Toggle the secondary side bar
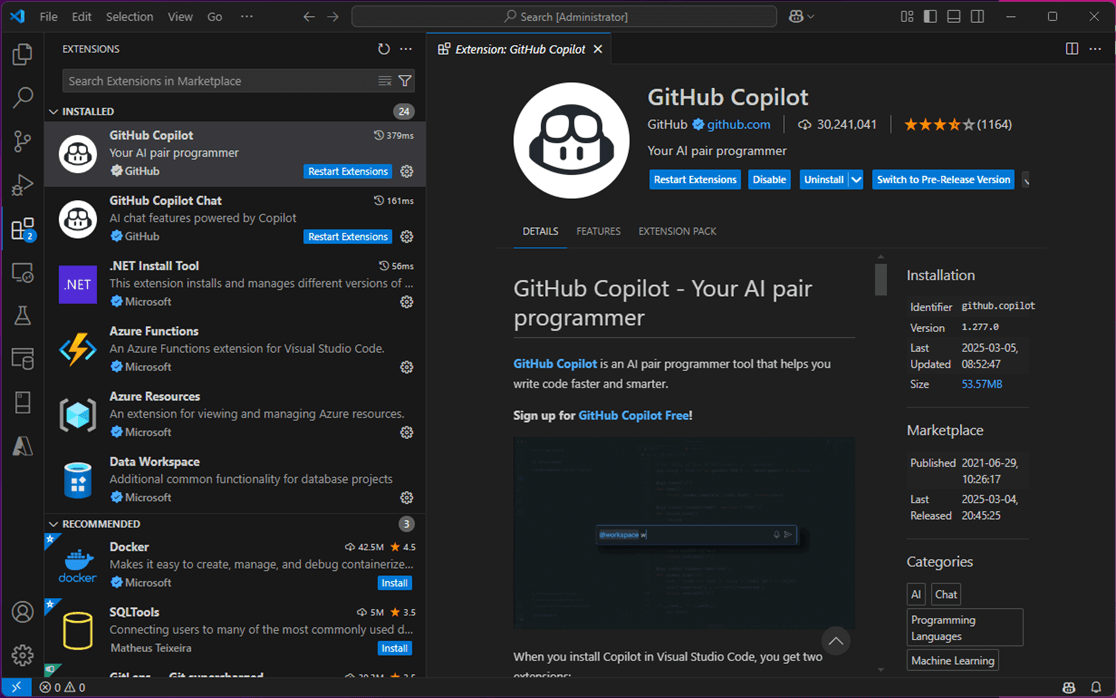 977,16
